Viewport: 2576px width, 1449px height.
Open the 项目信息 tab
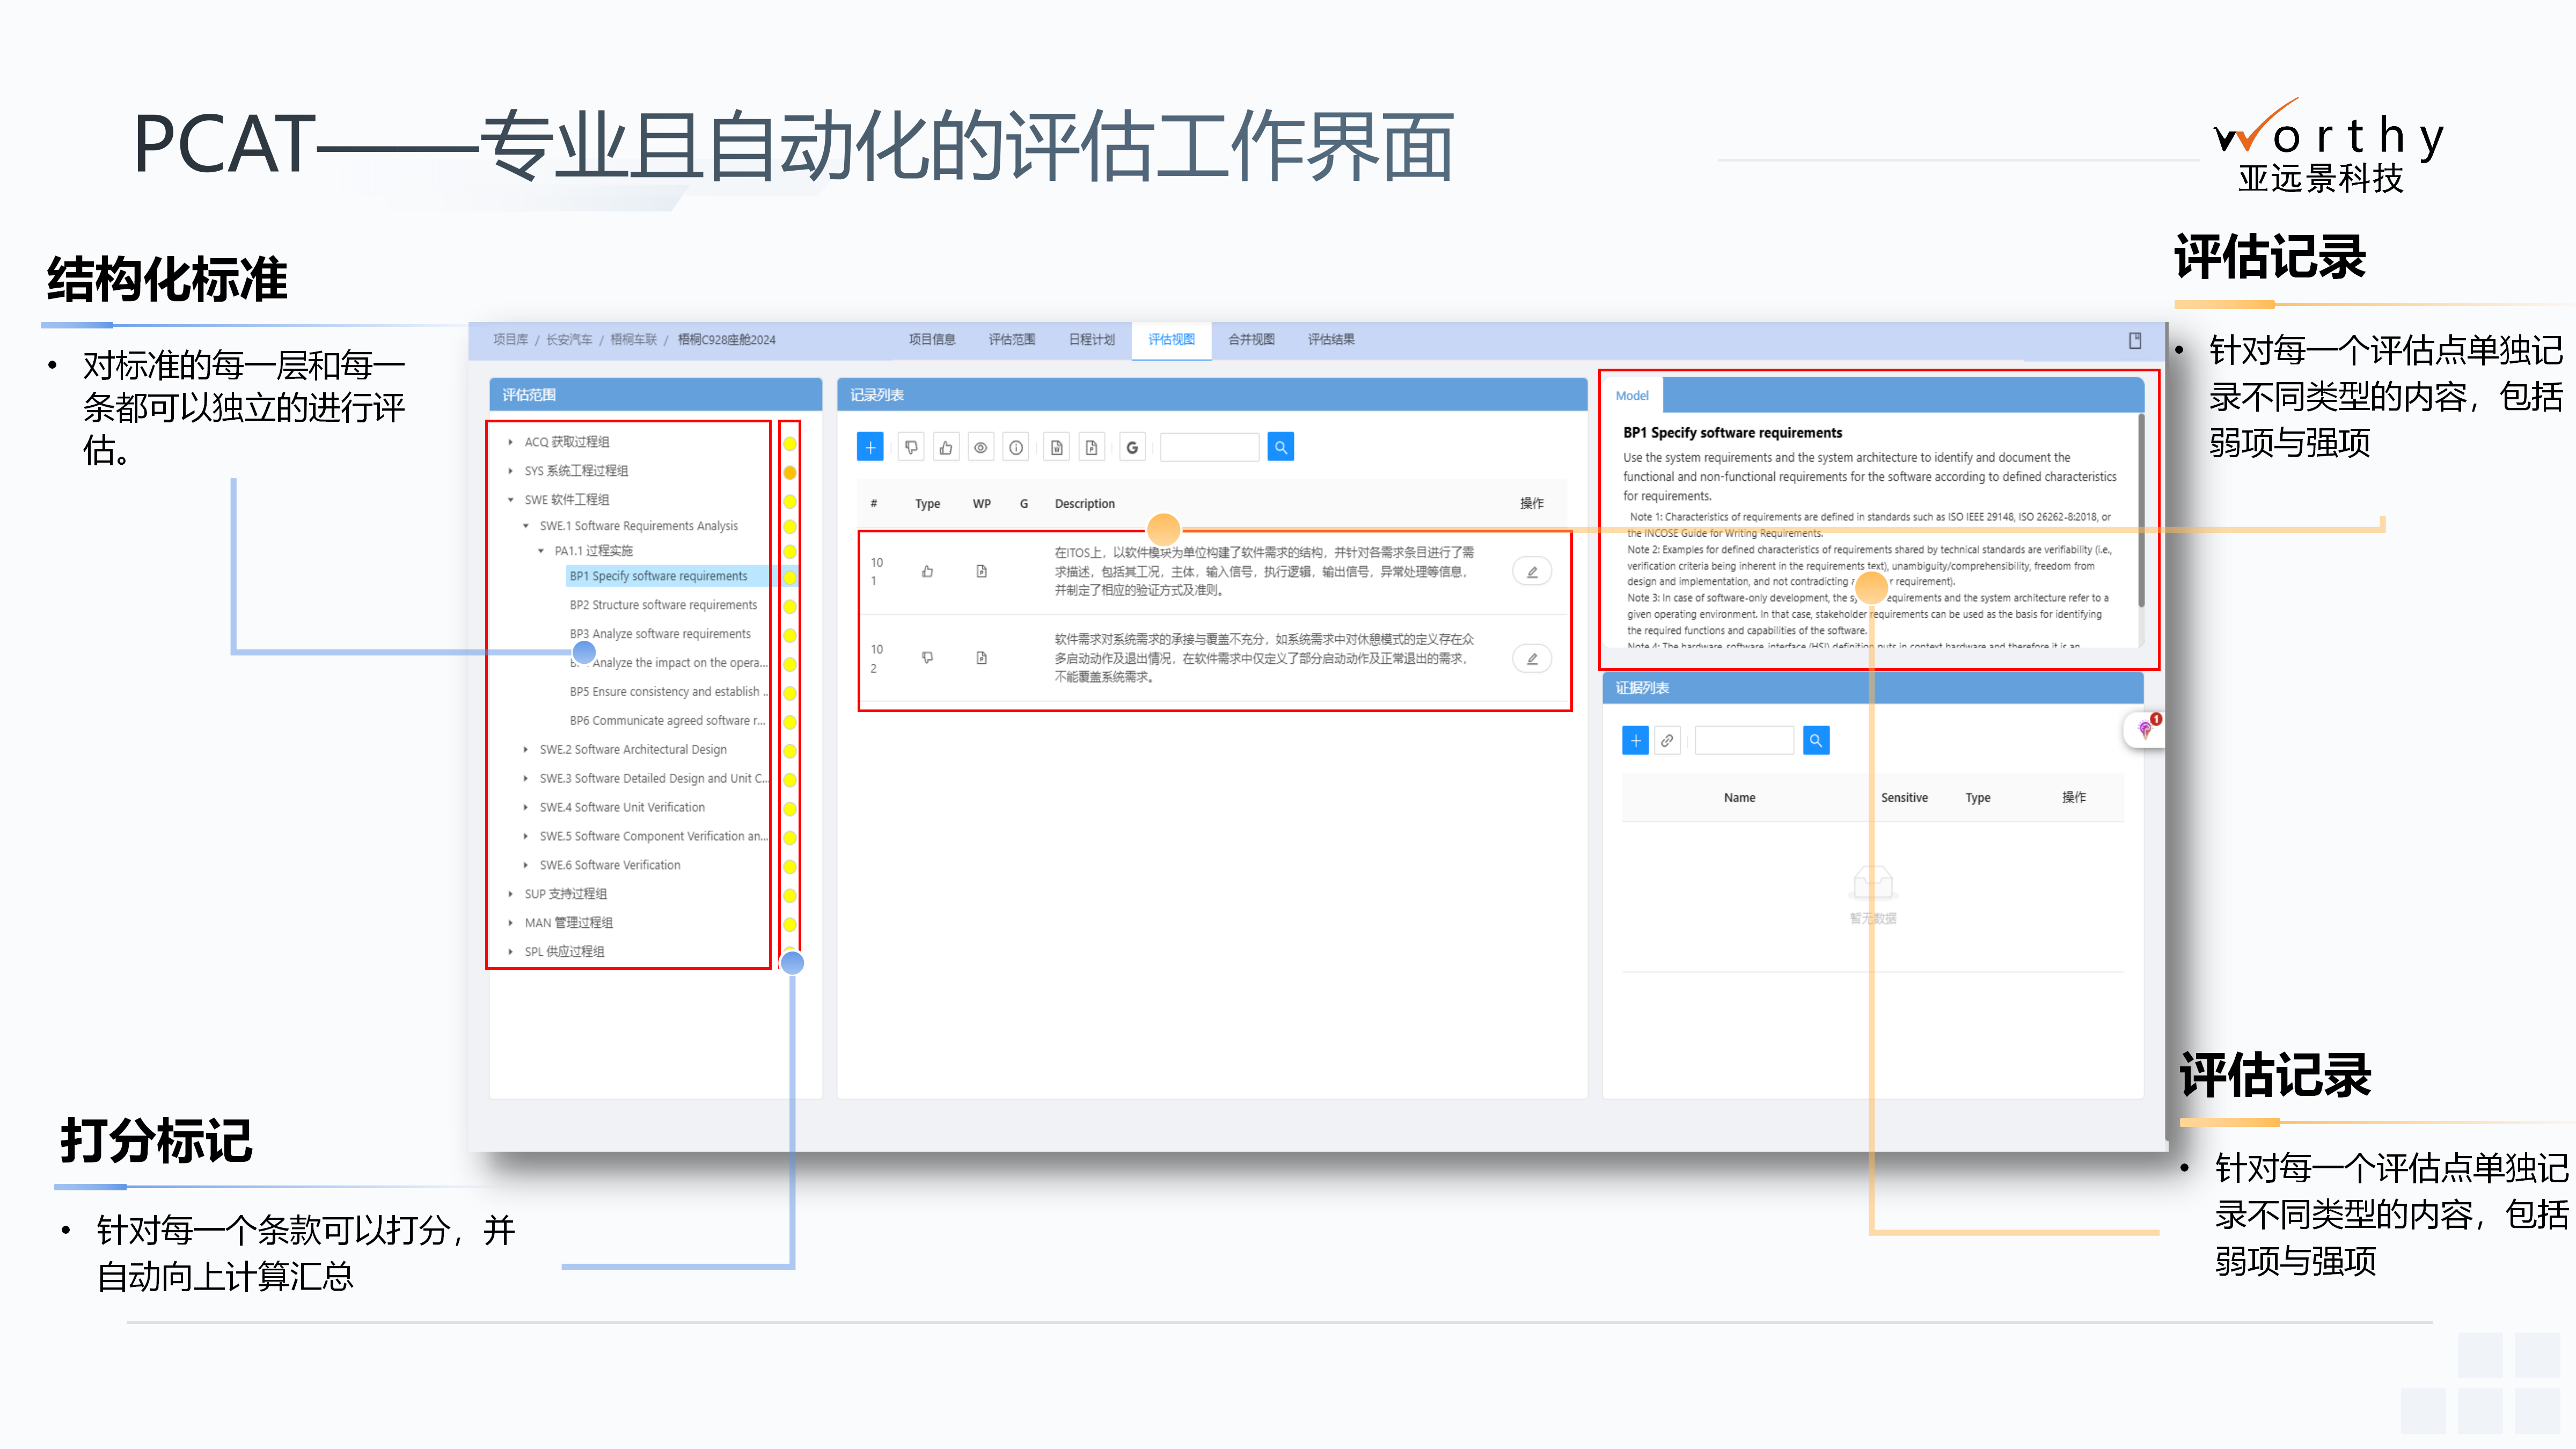932,340
